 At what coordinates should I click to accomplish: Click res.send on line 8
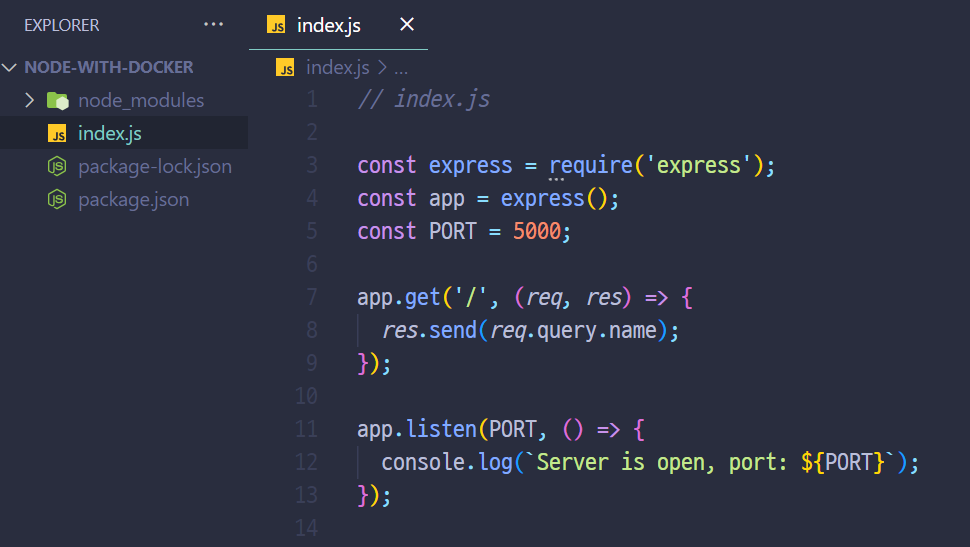pos(429,330)
